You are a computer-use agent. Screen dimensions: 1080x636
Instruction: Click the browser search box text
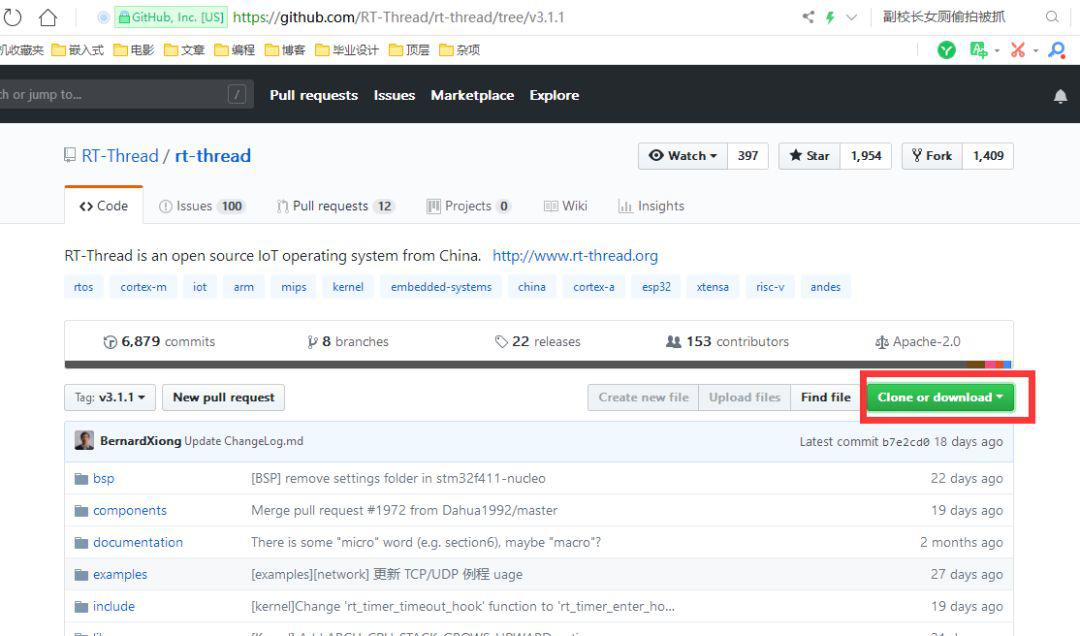point(944,17)
